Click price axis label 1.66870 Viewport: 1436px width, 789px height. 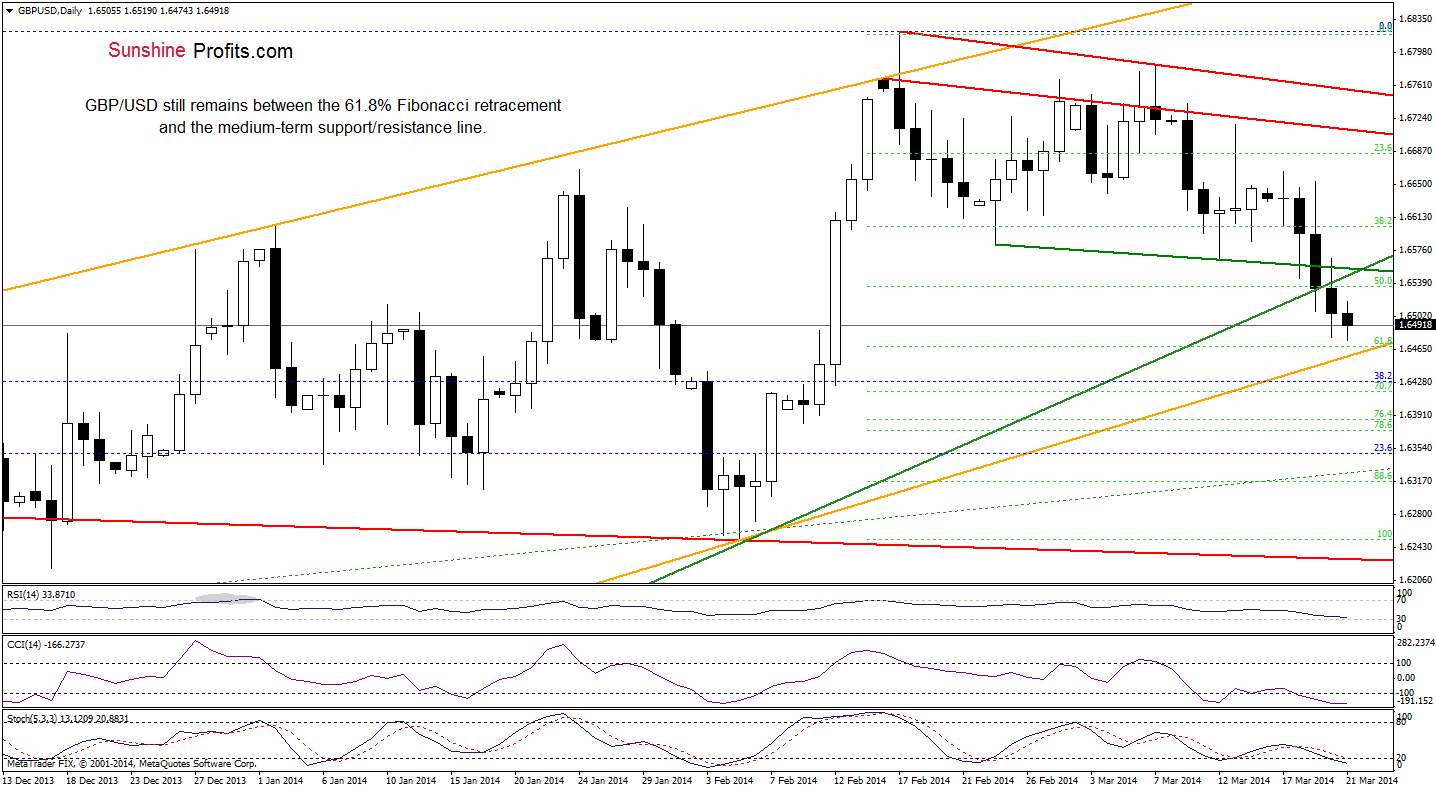tap(1416, 151)
